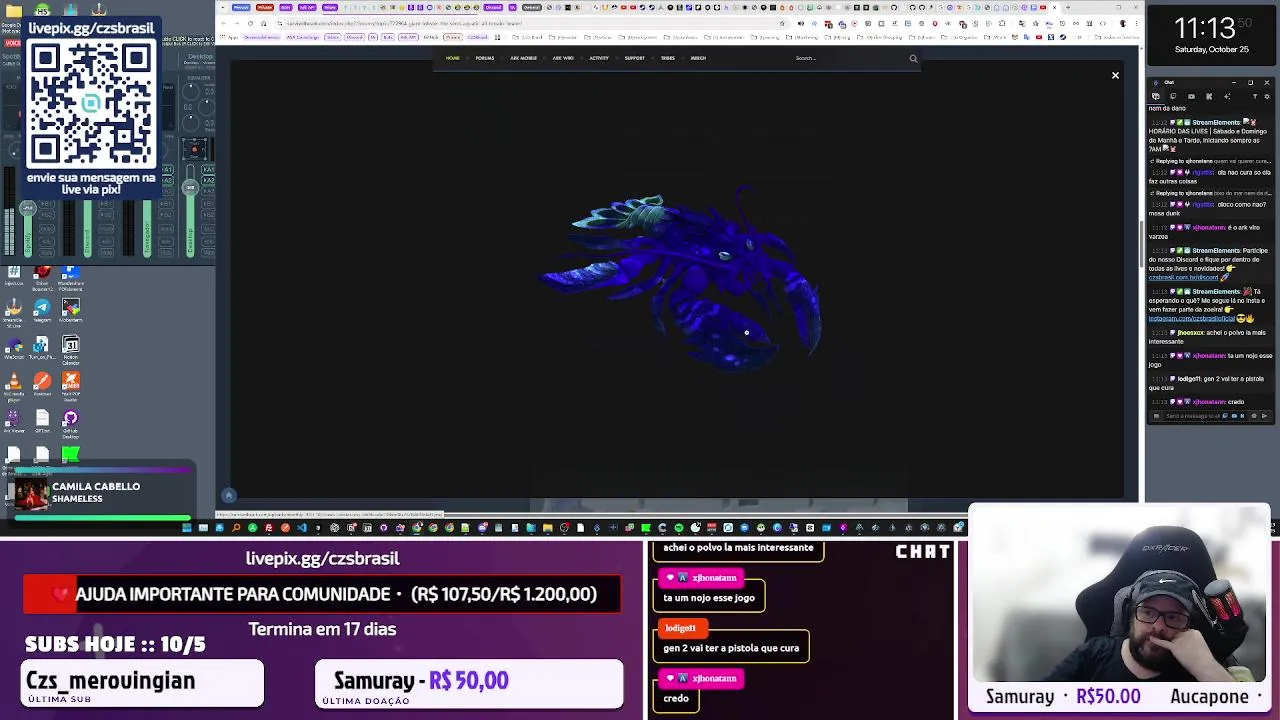
Task: Open the TRIBES menu item
Action: 667,58
